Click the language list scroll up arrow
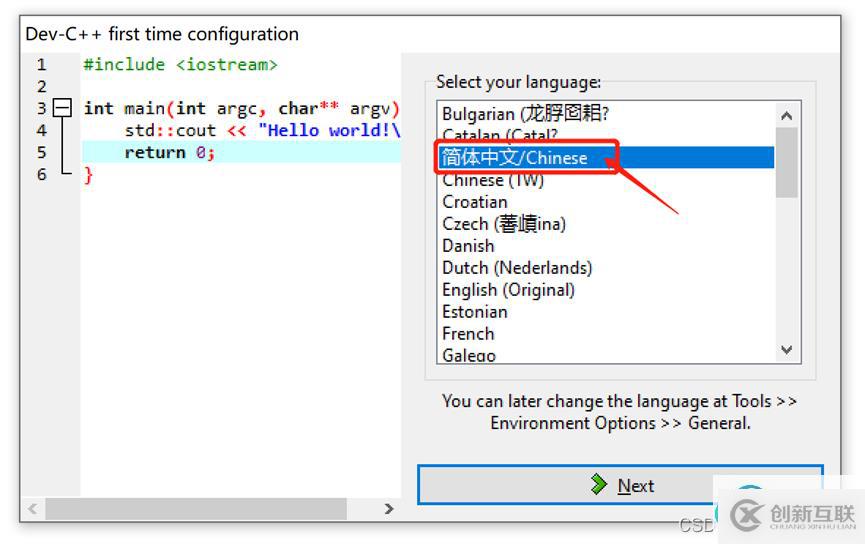Screen dimensions: 865x544 [x=787, y=115]
